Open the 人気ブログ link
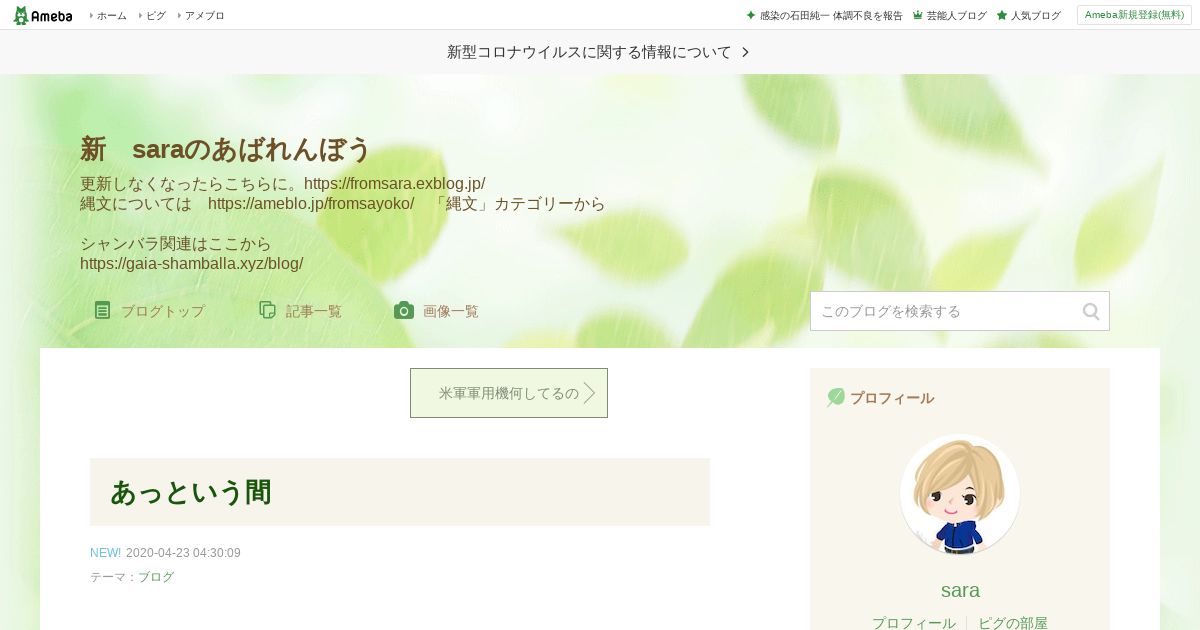1200x630 pixels. coord(1035,16)
